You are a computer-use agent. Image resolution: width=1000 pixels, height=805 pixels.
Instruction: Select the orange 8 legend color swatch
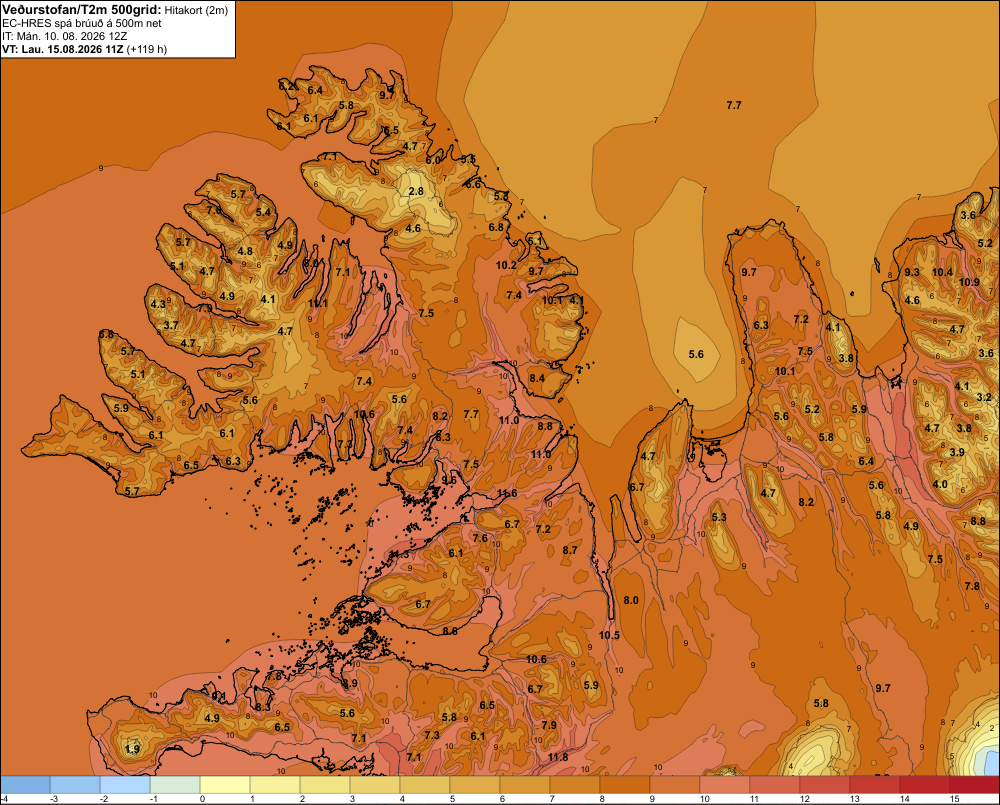click(x=625, y=785)
